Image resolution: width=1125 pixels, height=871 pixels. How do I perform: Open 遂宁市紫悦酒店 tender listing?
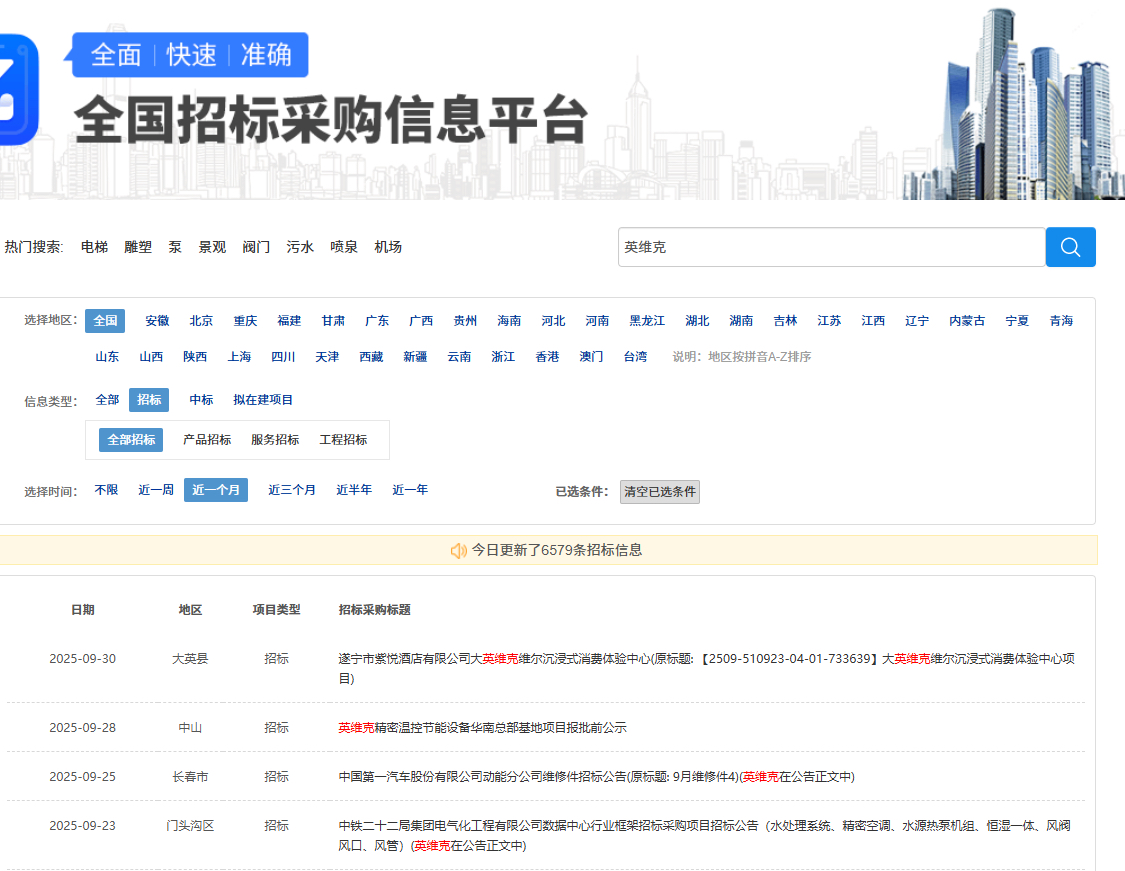point(706,669)
